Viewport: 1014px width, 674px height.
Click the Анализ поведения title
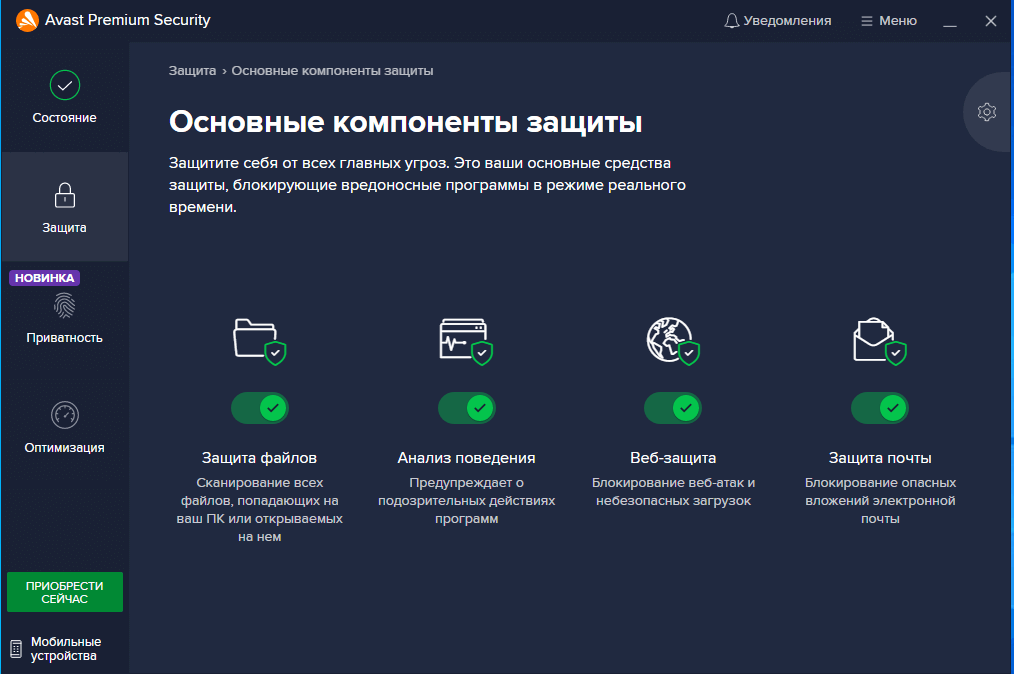(x=466, y=458)
